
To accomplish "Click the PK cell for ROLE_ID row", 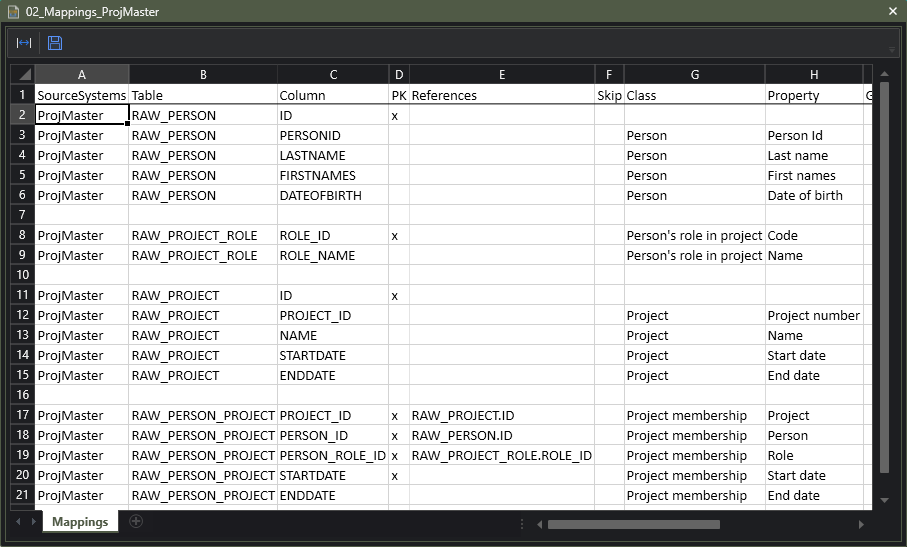I will tap(398, 235).
